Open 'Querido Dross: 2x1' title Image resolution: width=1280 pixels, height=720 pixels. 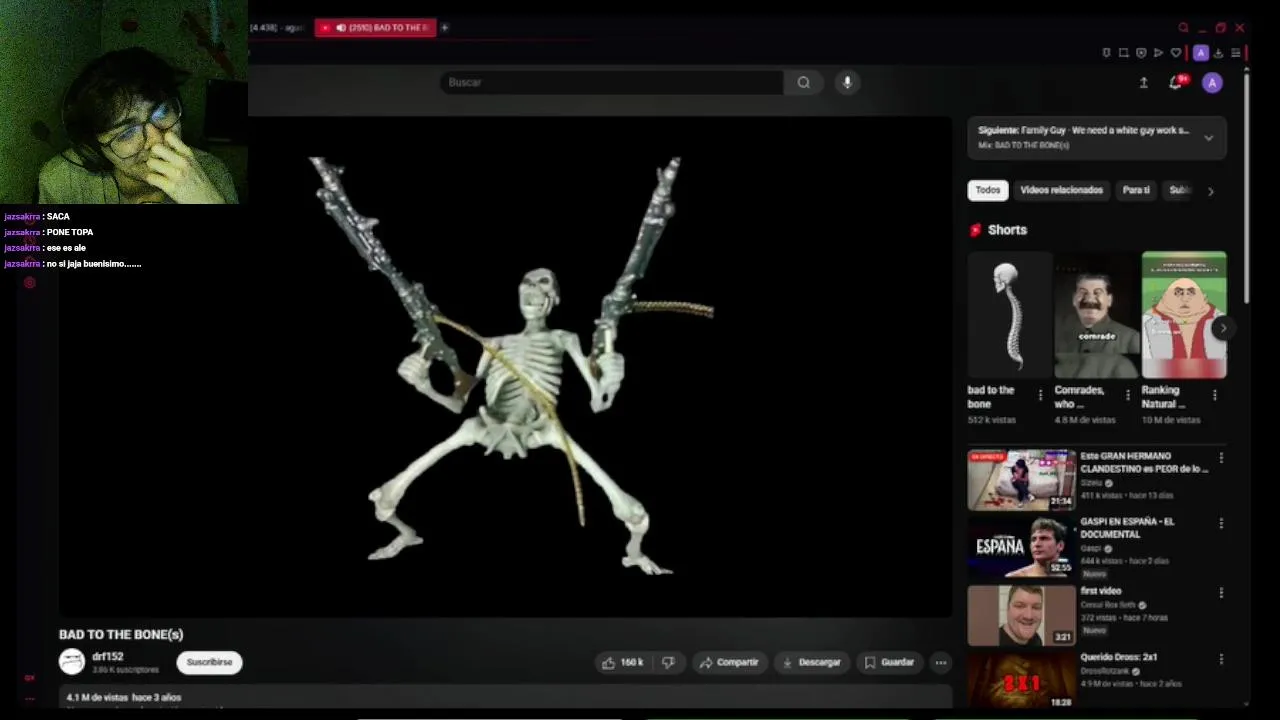(x=1119, y=657)
